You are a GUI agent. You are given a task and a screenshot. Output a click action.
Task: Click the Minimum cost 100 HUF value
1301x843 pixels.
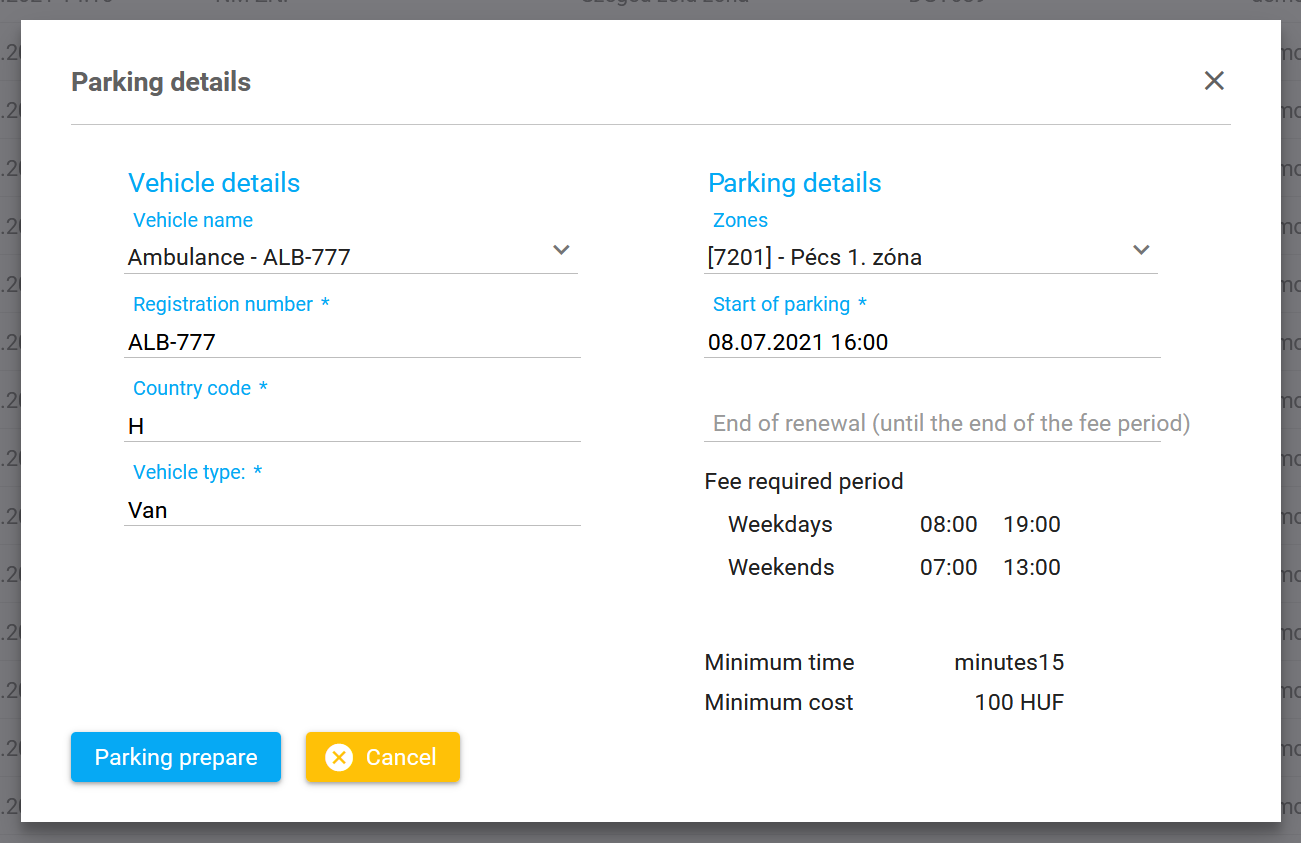pos(1019,702)
